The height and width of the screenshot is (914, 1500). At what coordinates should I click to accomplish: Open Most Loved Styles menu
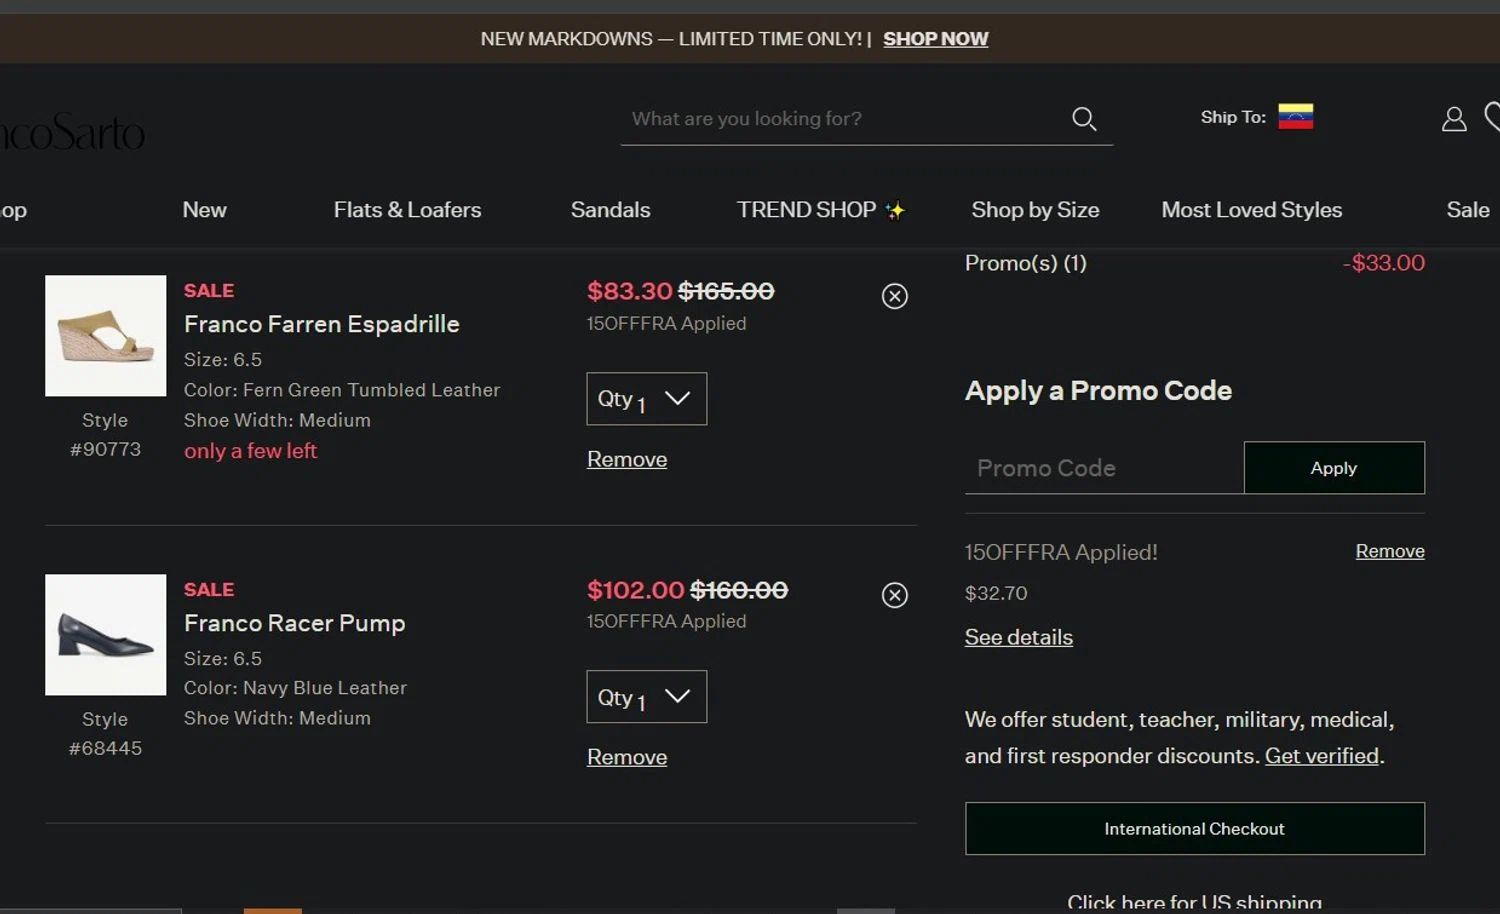point(1252,210)
